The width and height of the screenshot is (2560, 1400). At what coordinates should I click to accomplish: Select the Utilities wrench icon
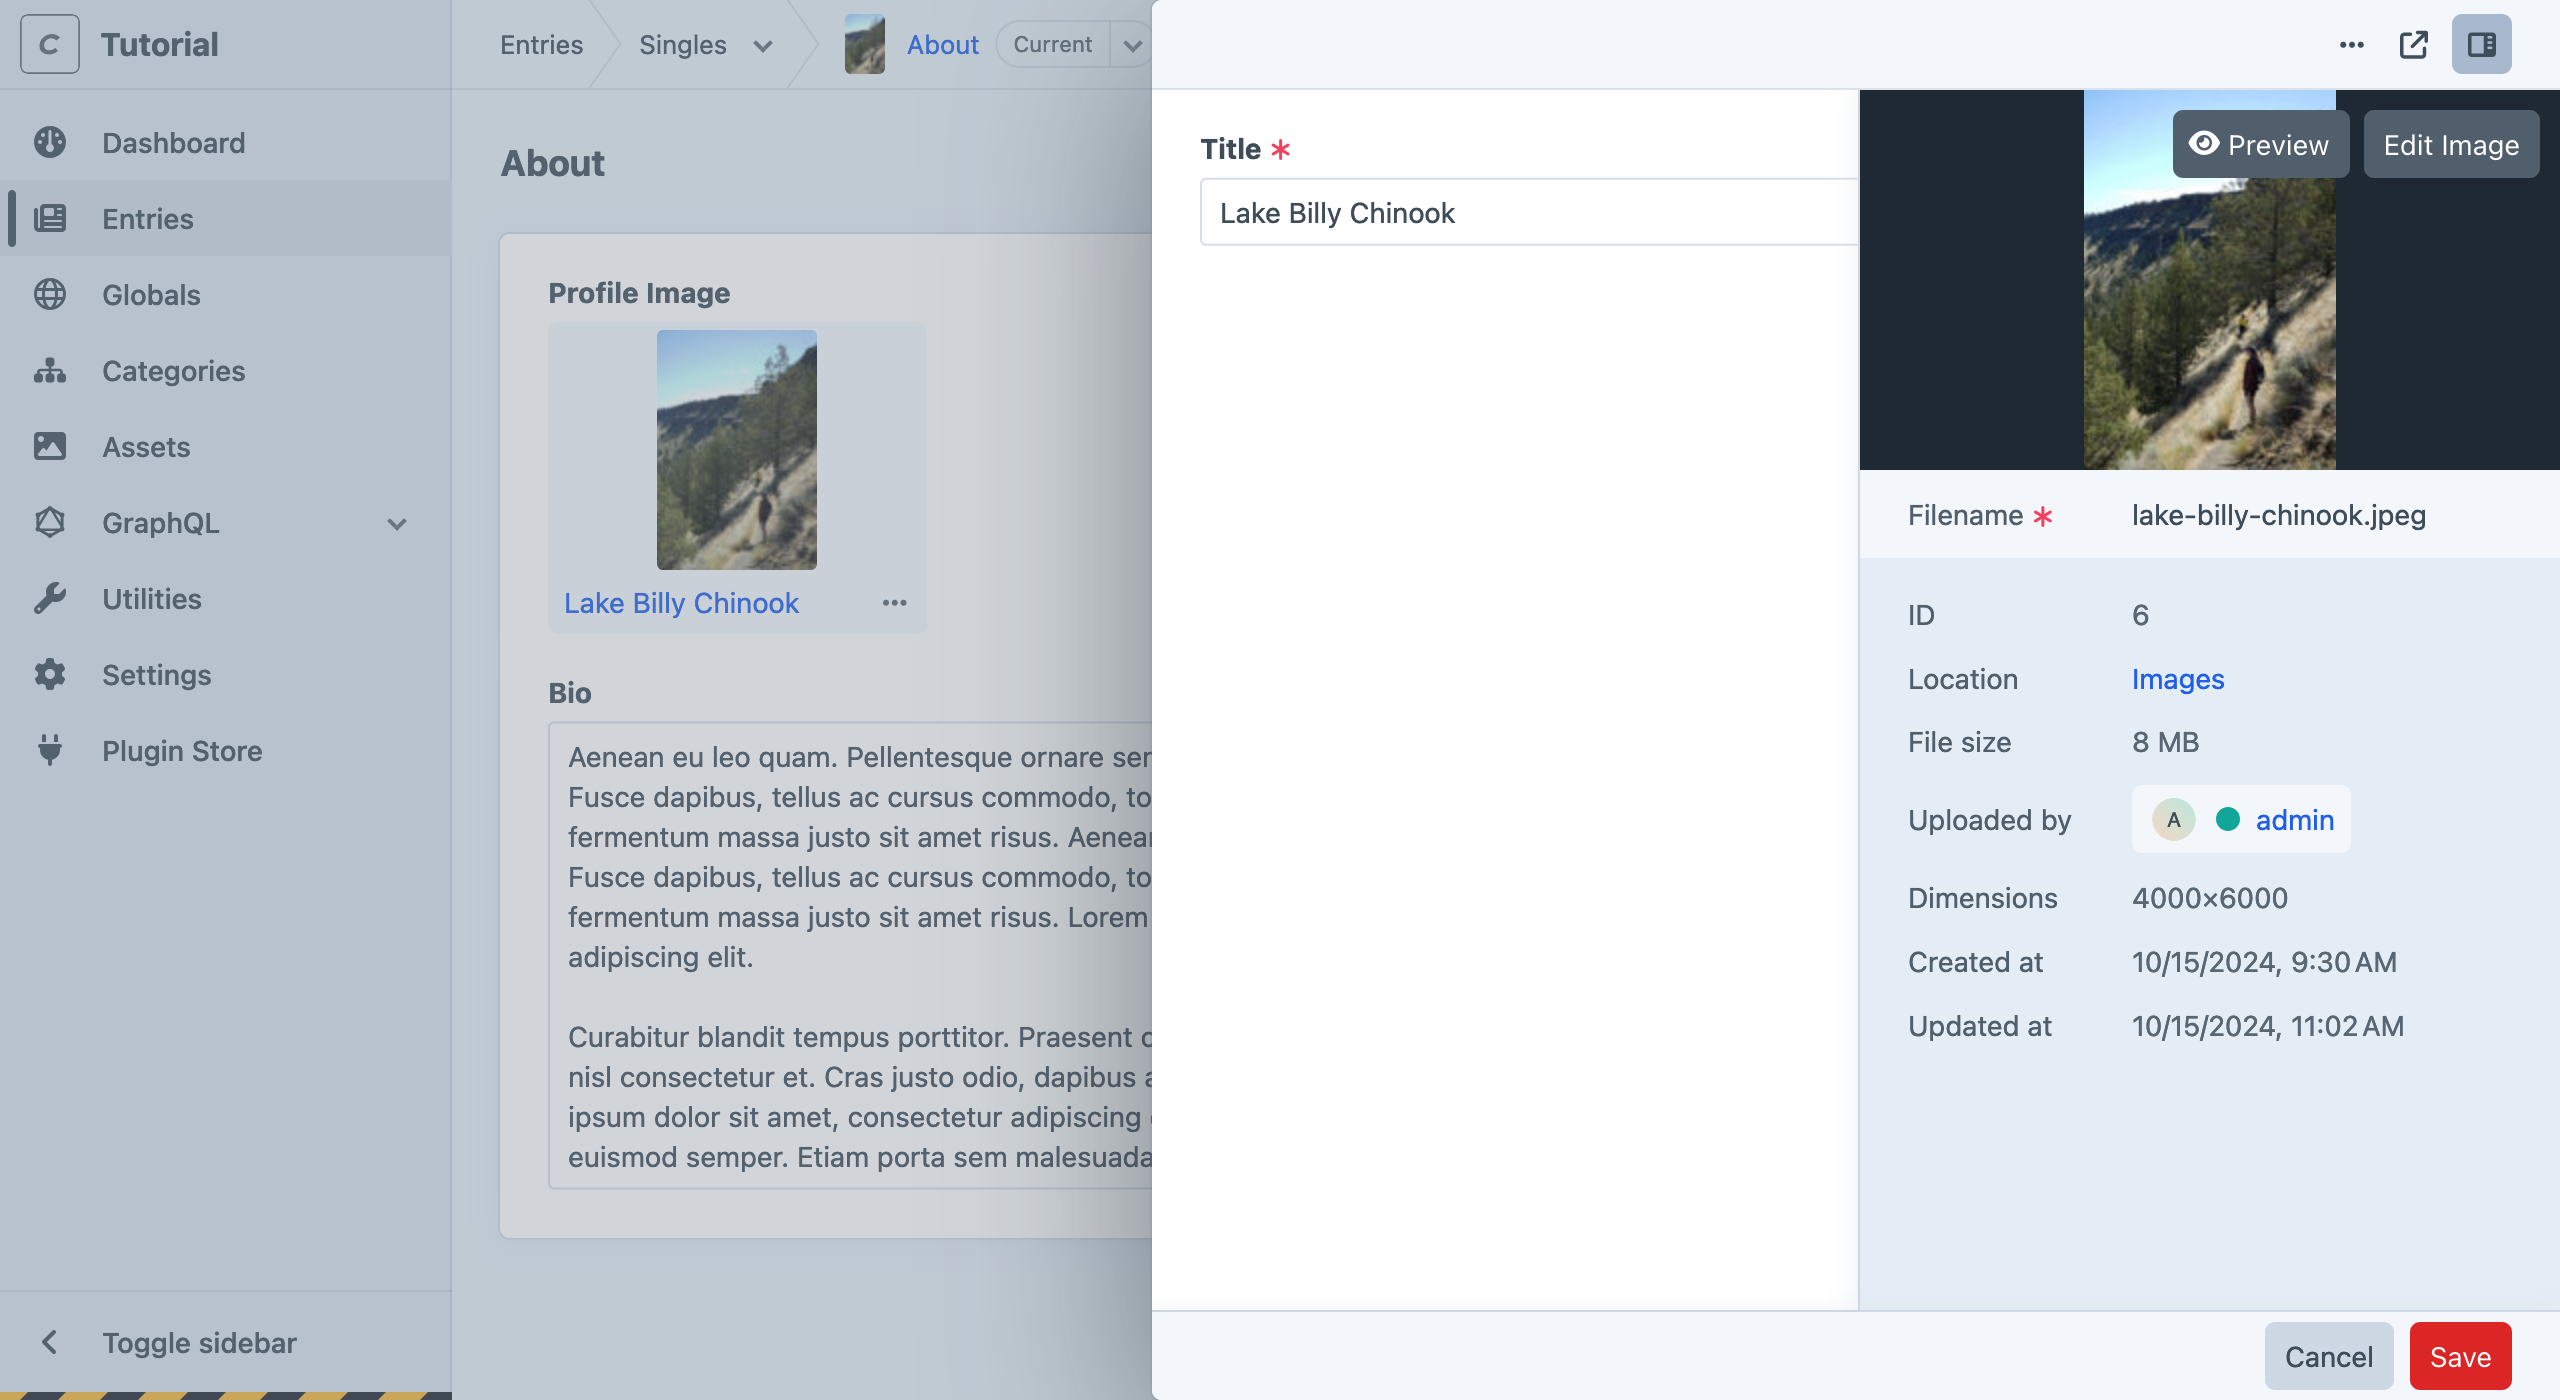coord(51,598)
